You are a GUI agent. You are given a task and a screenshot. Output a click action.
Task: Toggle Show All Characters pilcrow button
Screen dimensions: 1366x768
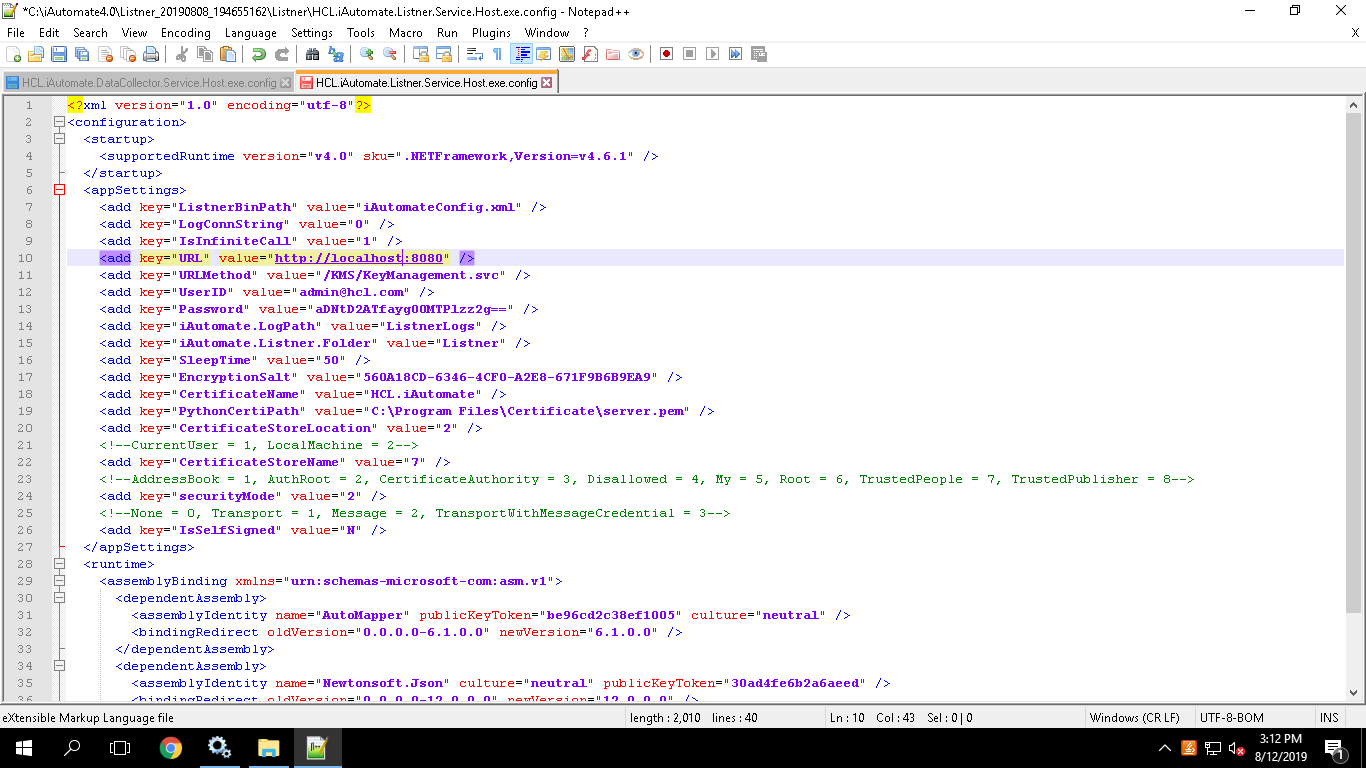[497, 54]
